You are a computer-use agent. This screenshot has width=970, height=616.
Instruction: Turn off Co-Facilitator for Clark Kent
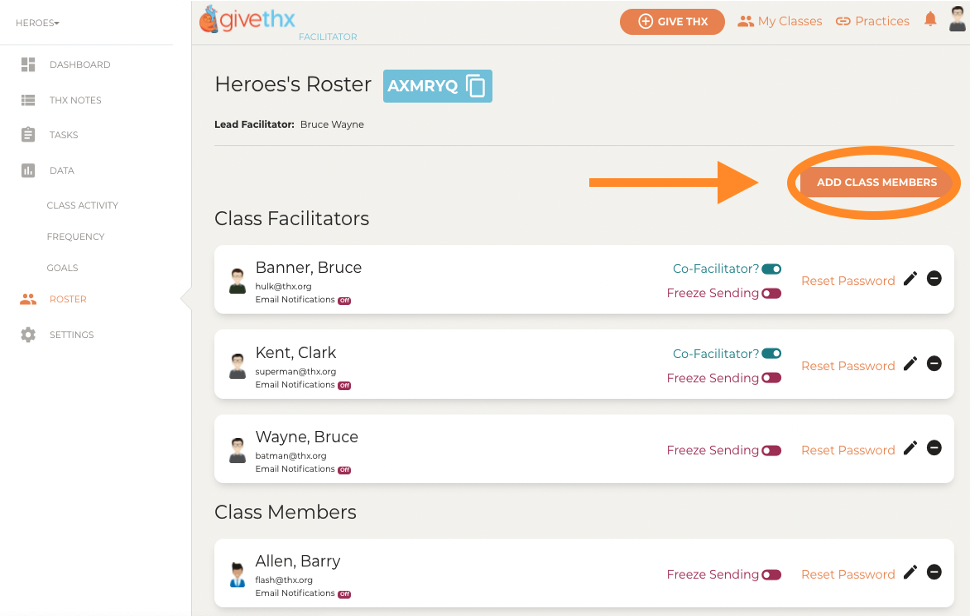[x=771, y=354]
